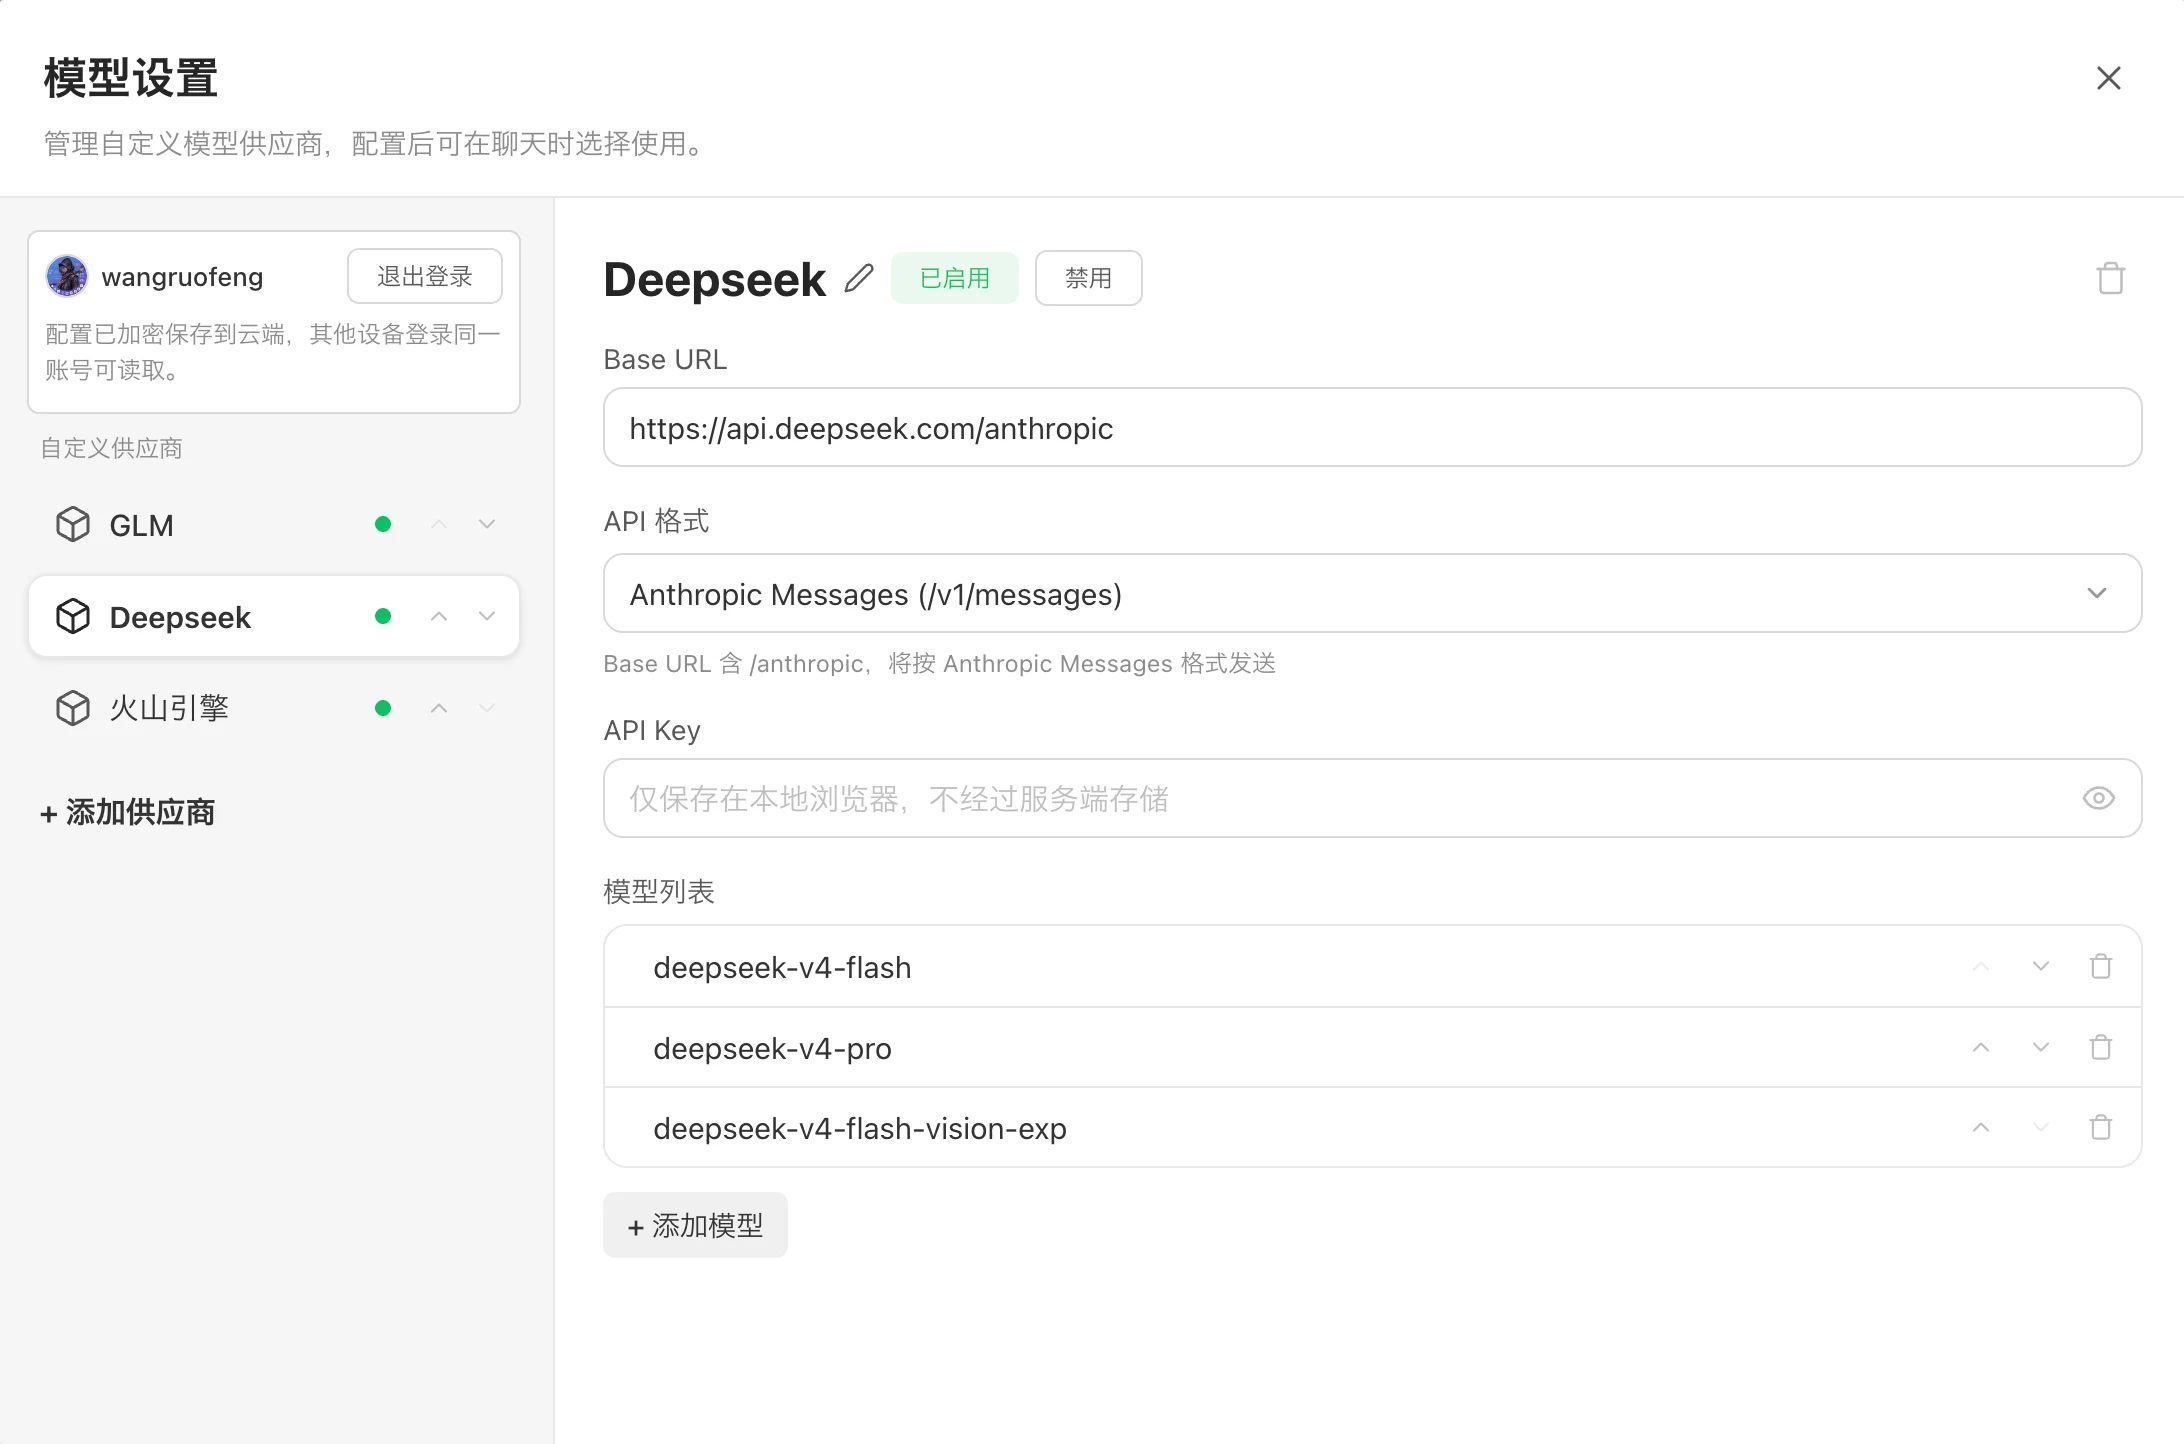Delete the deepseek-v4-flash model
2184x1444 pixels.
click(x=2101, y=967)
